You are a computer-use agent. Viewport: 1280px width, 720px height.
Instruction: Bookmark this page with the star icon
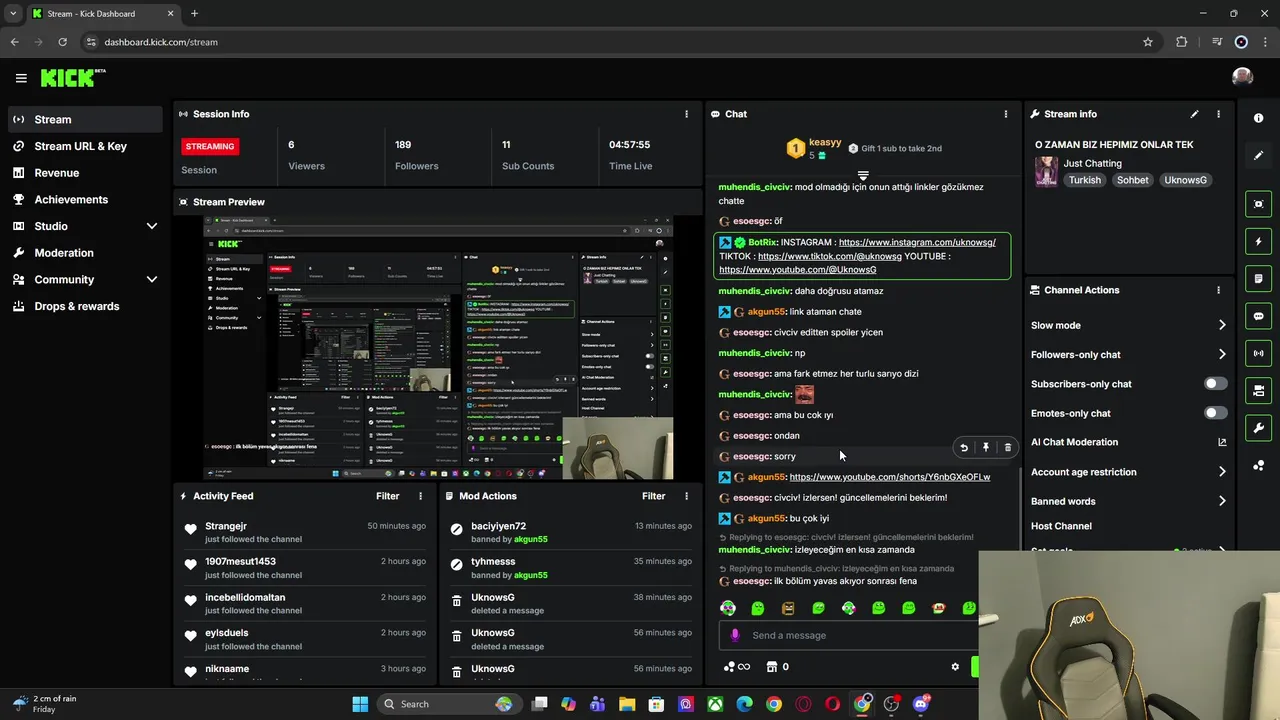[x=1148, y=42]
